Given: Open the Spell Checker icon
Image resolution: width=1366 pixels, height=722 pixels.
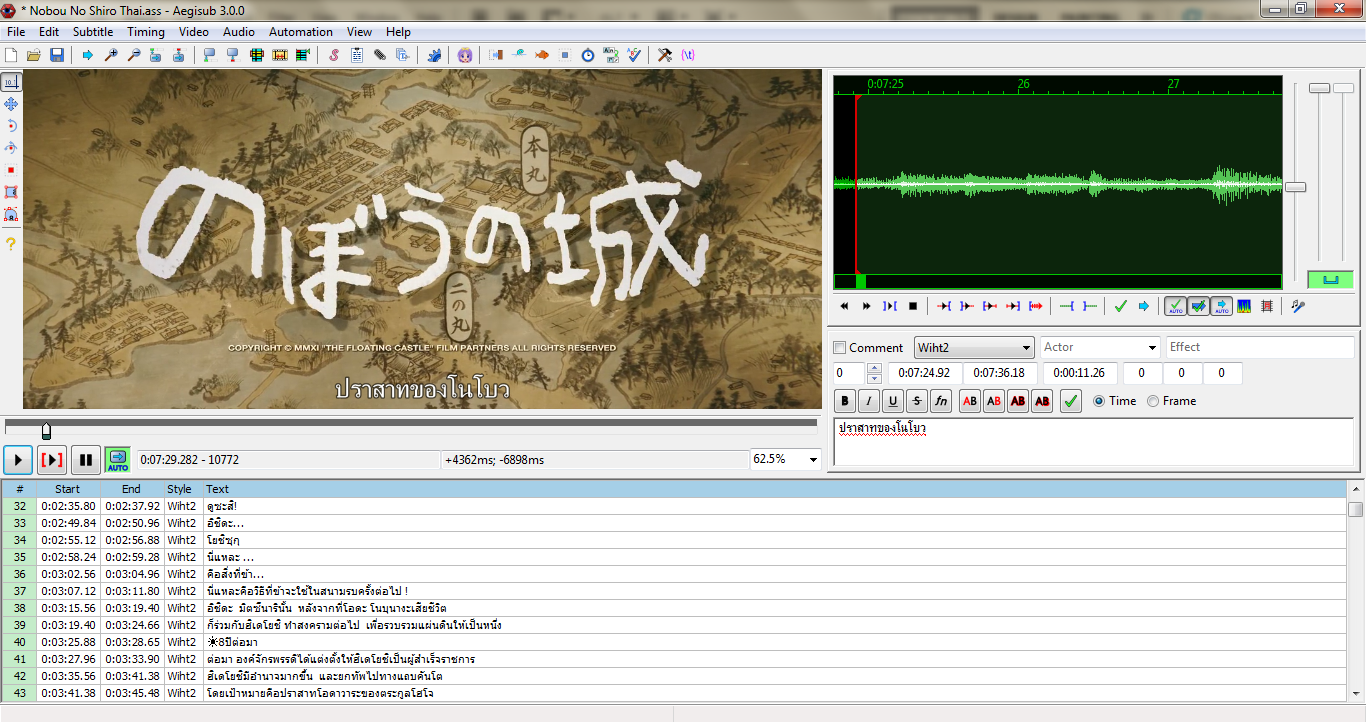Looking at the screenshot, I should click(634, 55).
